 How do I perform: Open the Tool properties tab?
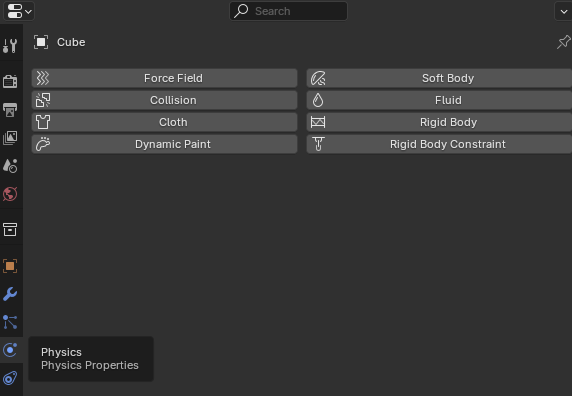10,46
